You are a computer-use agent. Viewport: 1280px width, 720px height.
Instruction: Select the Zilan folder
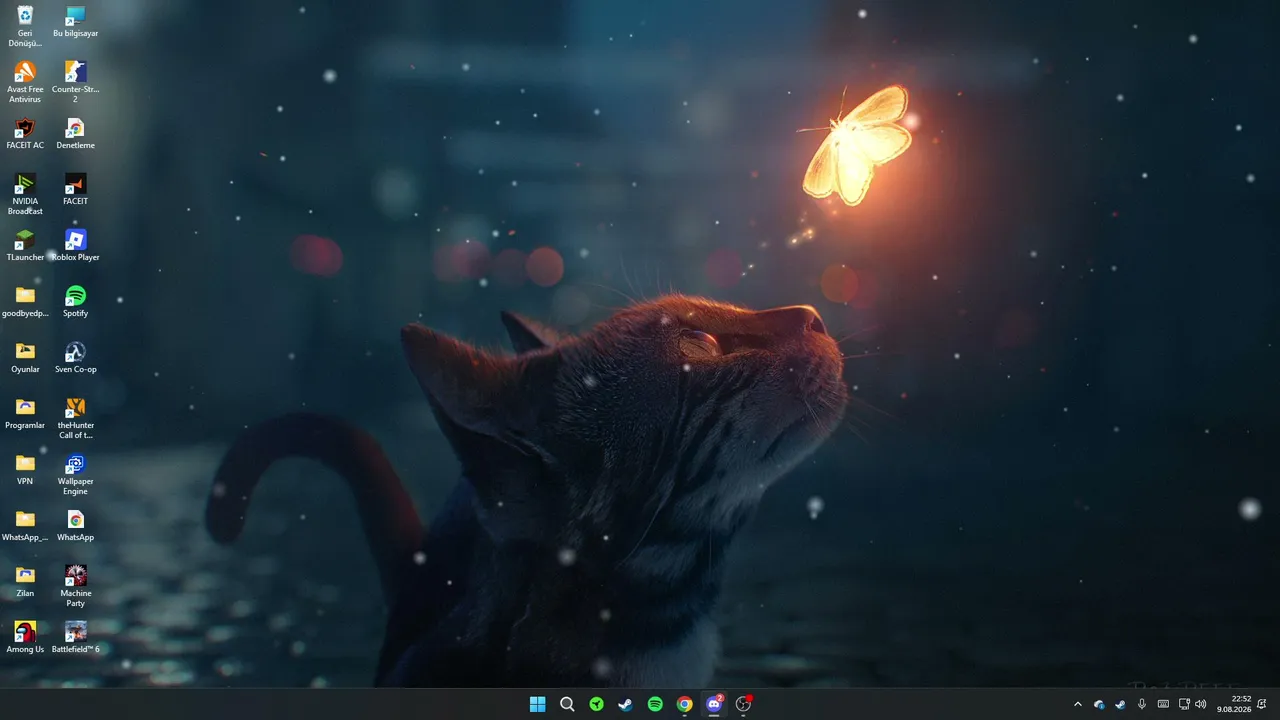click(x=25, y=582)
